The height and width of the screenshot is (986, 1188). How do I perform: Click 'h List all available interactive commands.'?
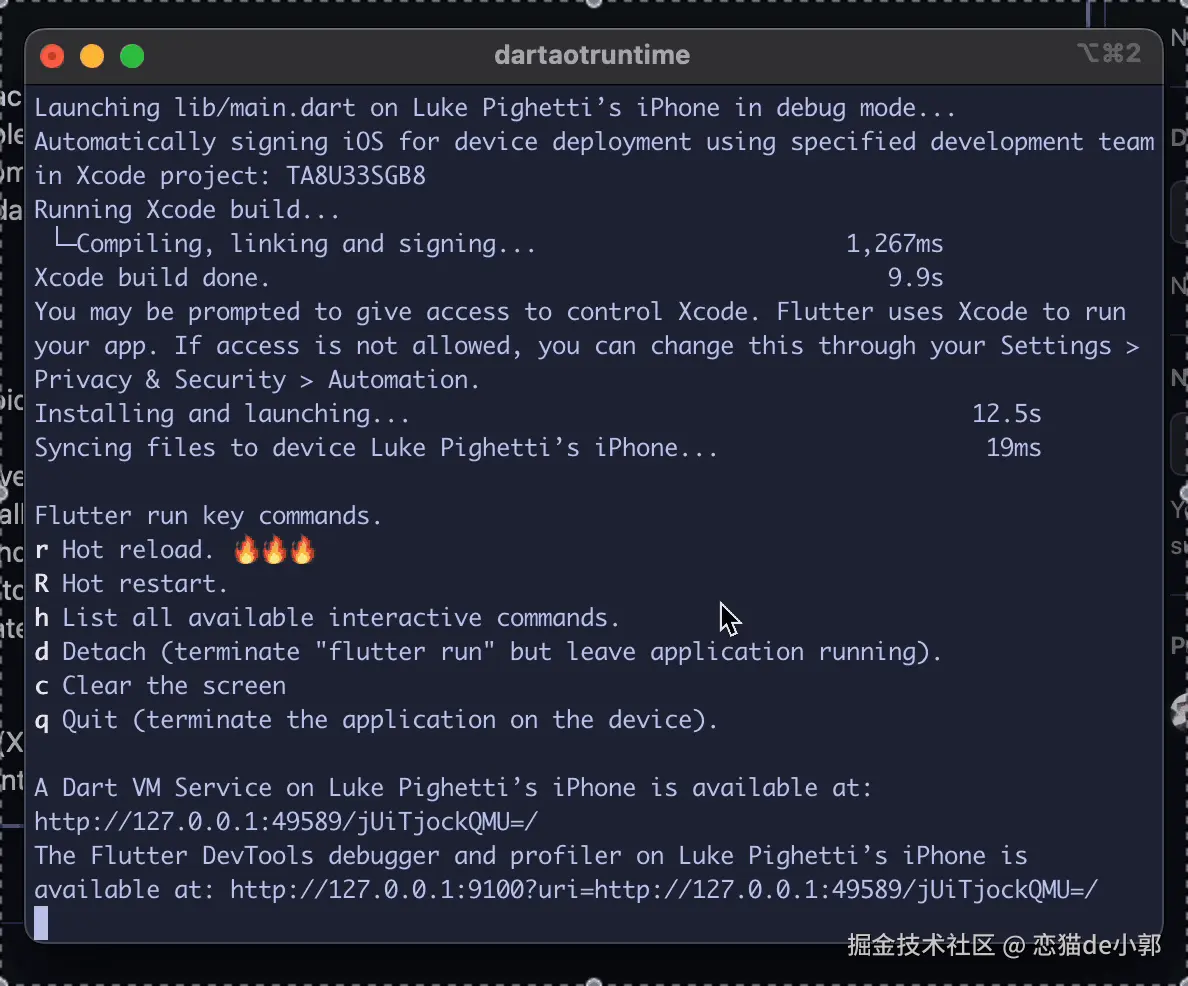click(x=327, y=618)
